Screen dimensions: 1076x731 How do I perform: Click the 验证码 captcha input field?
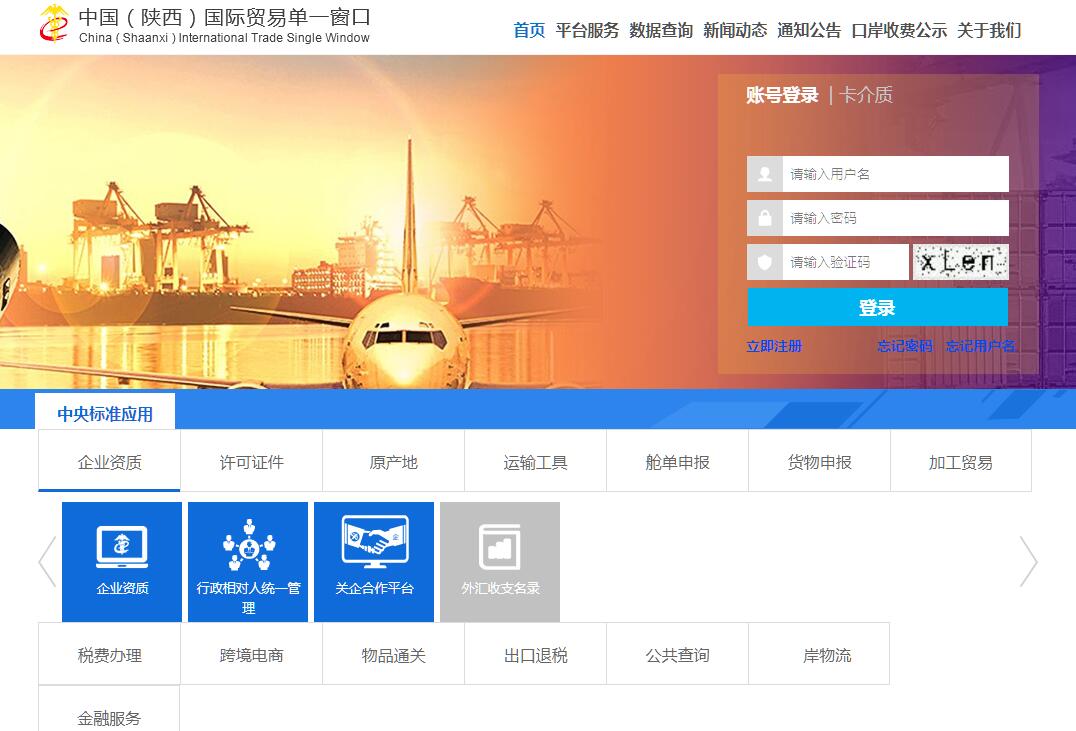click(x=845, y=262)
